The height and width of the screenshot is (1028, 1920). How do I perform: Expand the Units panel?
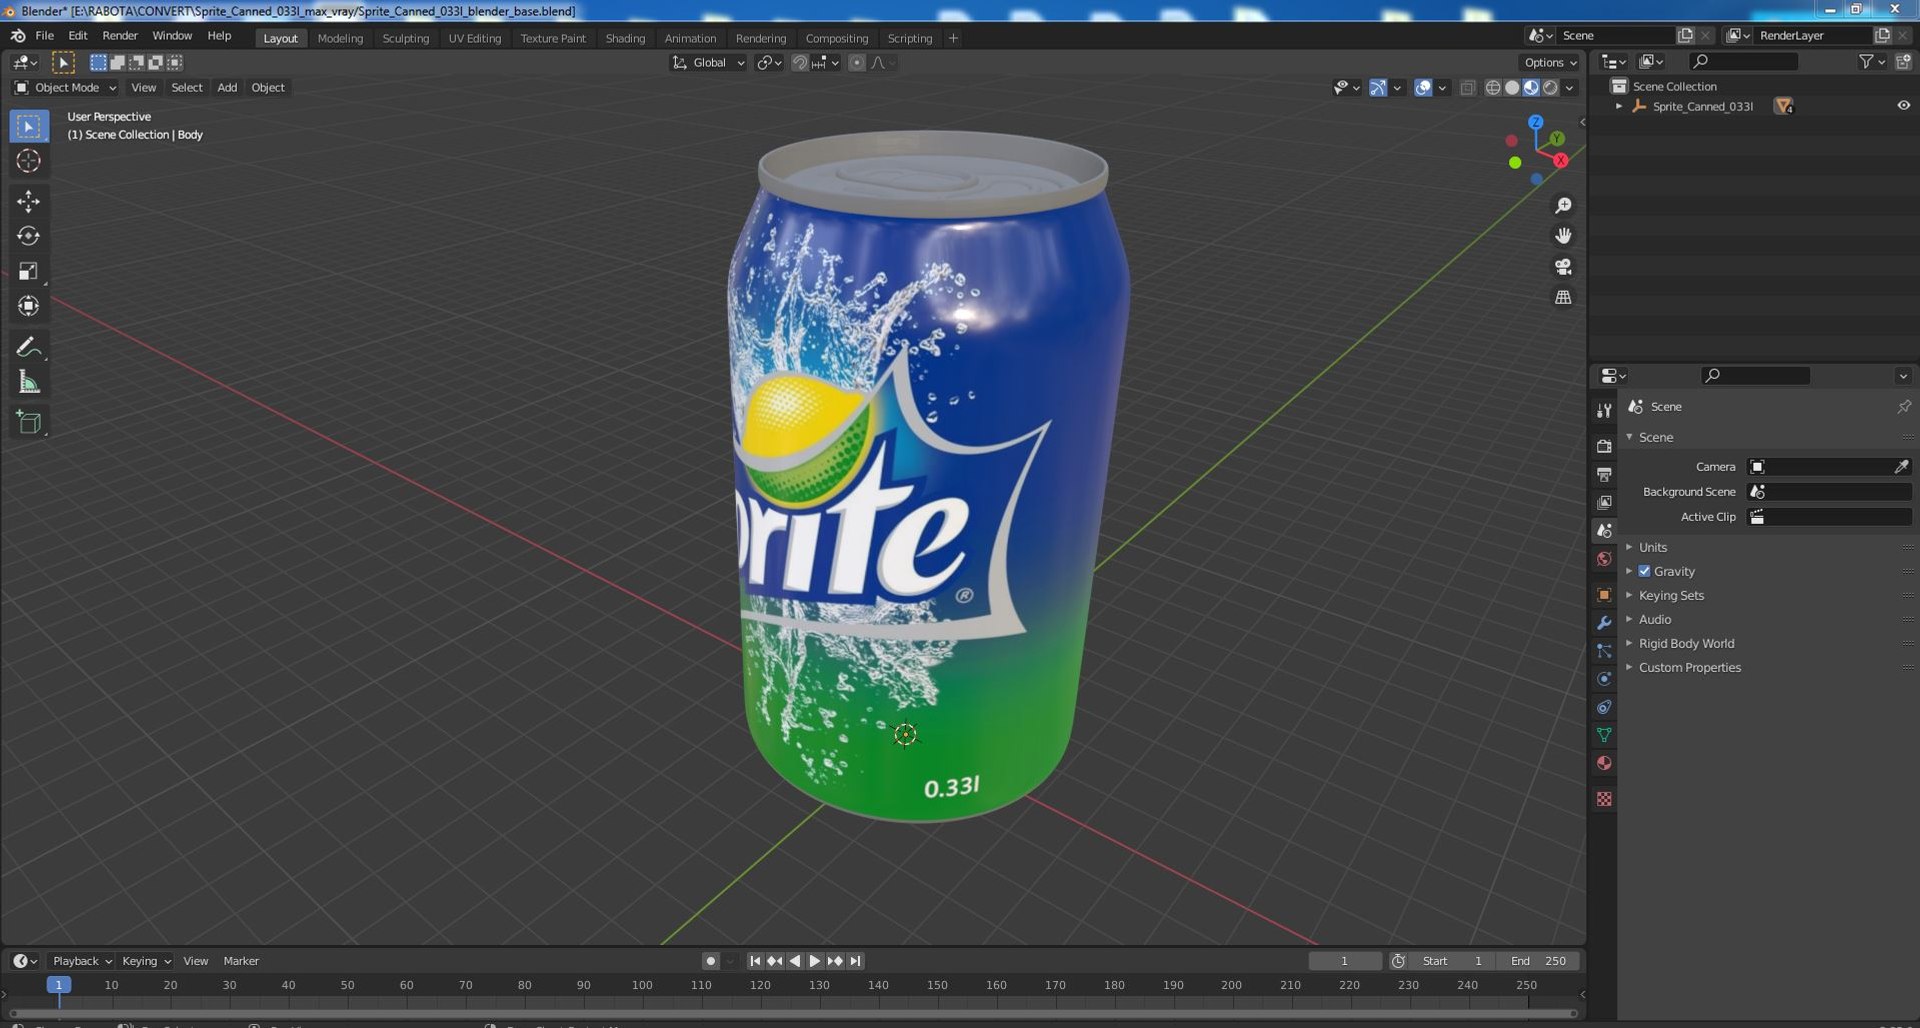1652,547
